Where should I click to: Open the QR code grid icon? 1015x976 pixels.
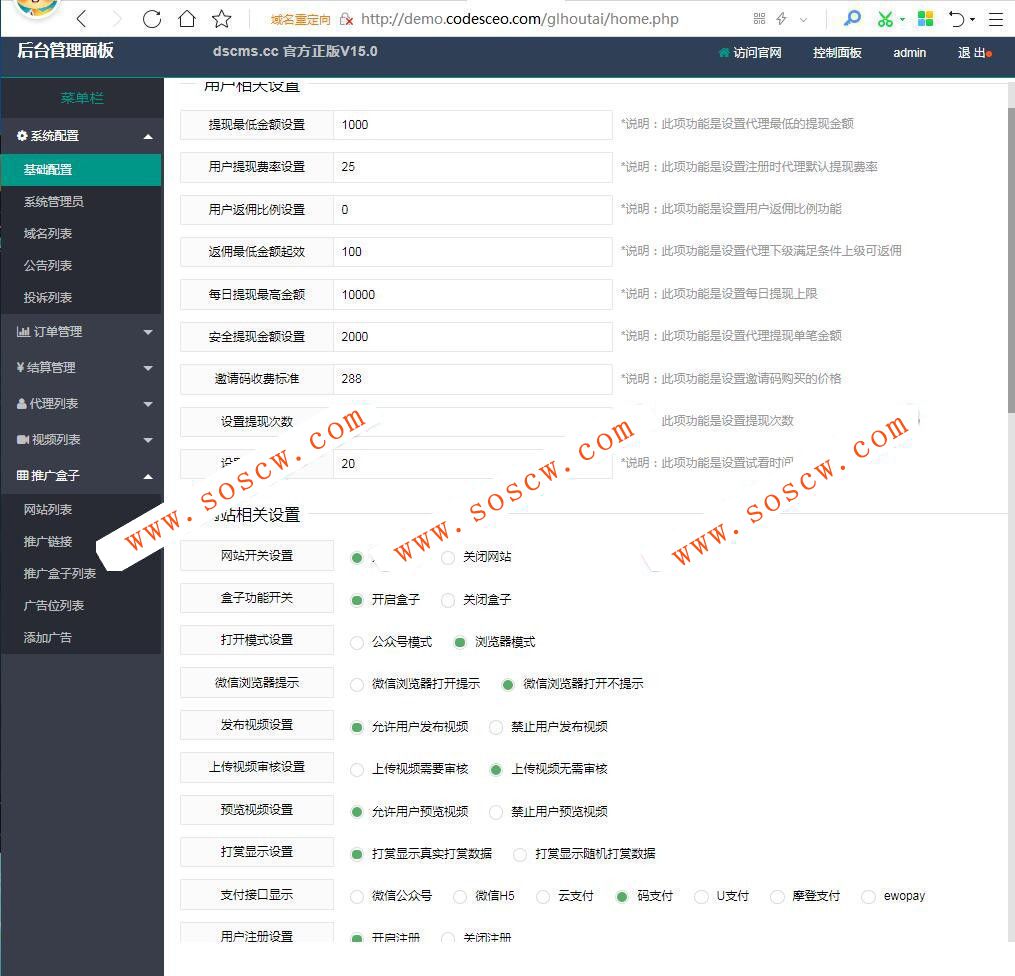759,19
